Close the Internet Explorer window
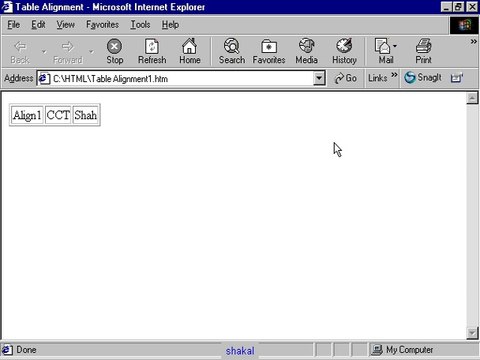Viewport: 480px width, 360px height. pyautogui.click(x=472, y=7)
